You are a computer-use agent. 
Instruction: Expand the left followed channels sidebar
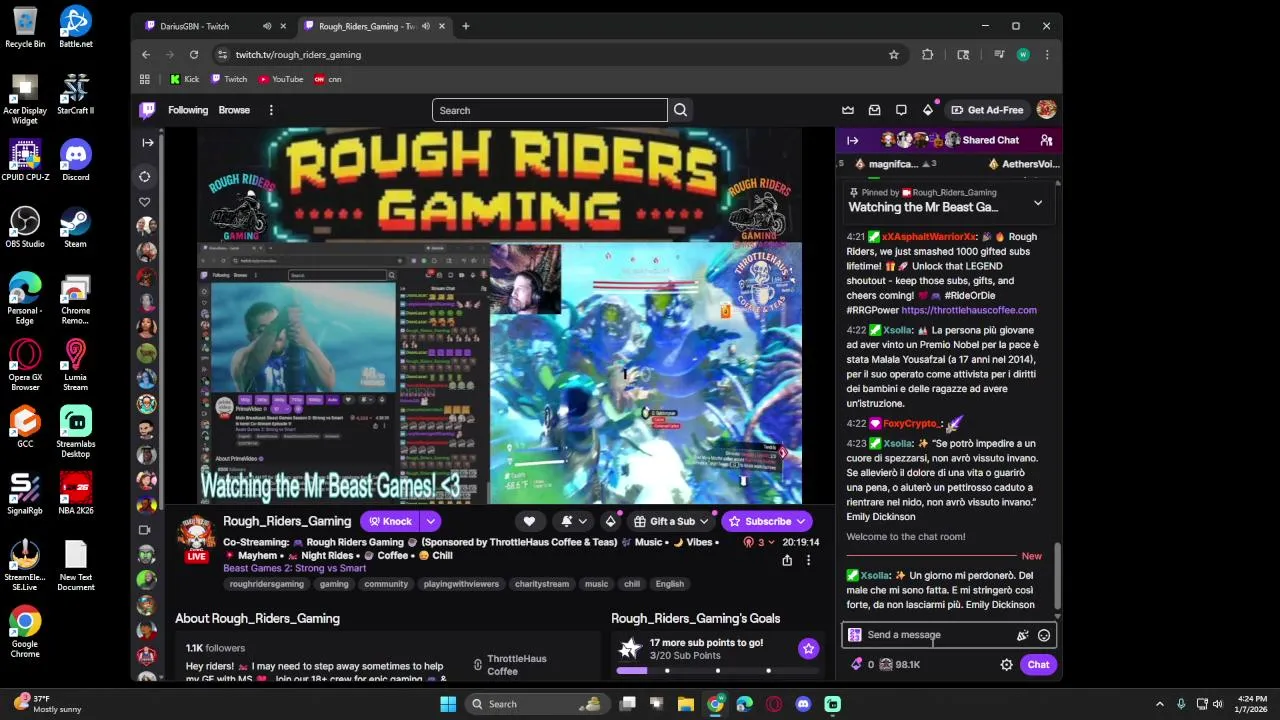[x=147, y=142]
